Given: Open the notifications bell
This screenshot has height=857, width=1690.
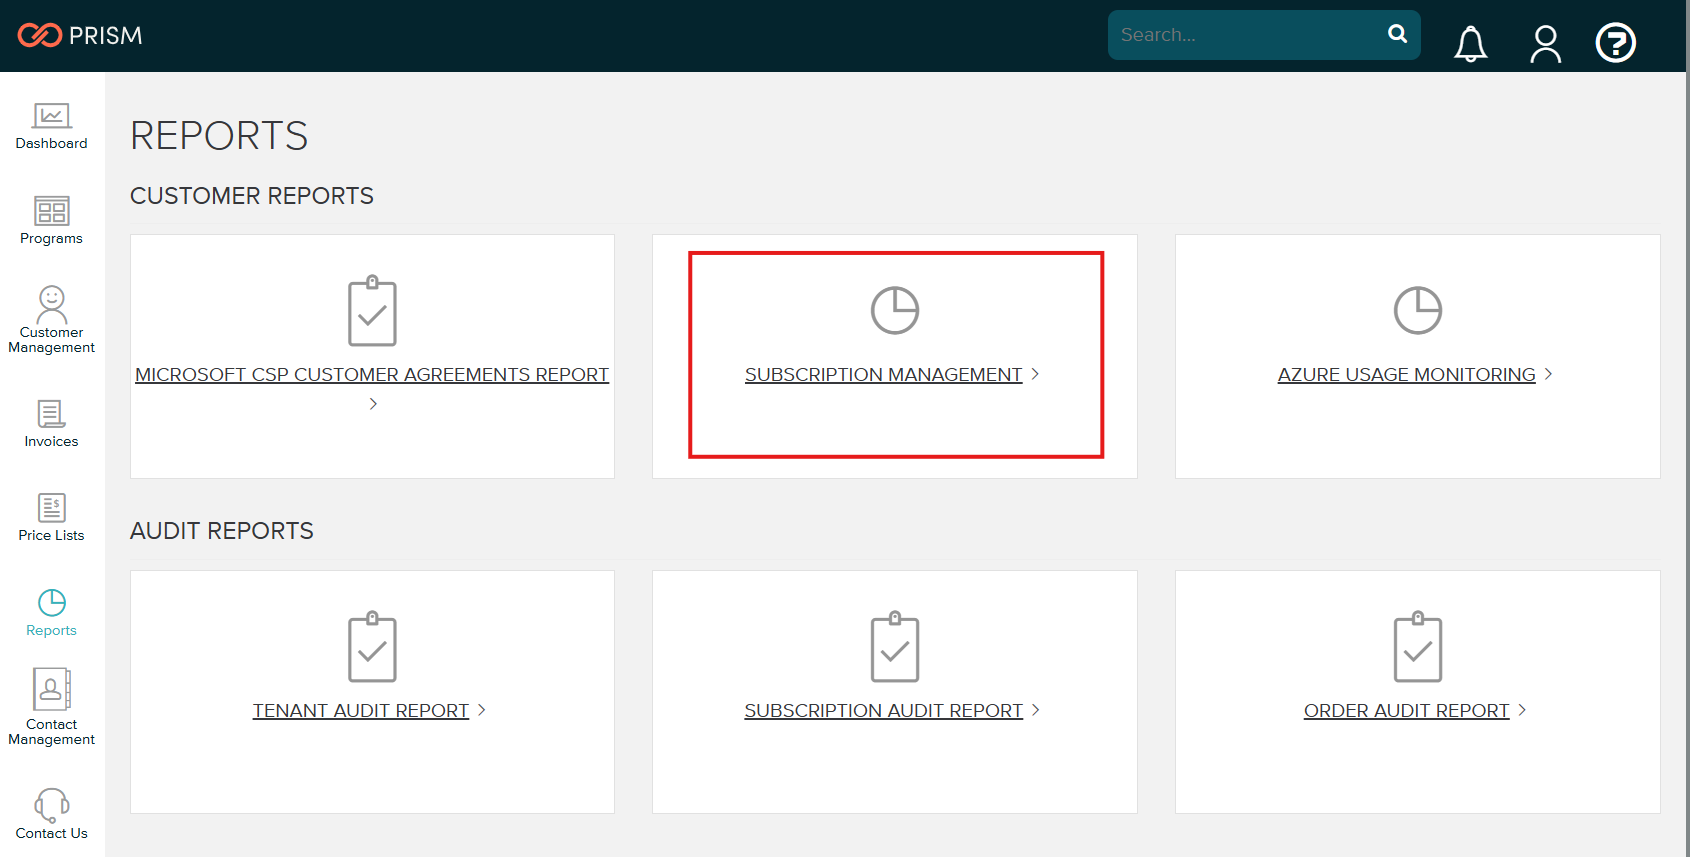Looking at the screenshot, I should (1470, 44).
